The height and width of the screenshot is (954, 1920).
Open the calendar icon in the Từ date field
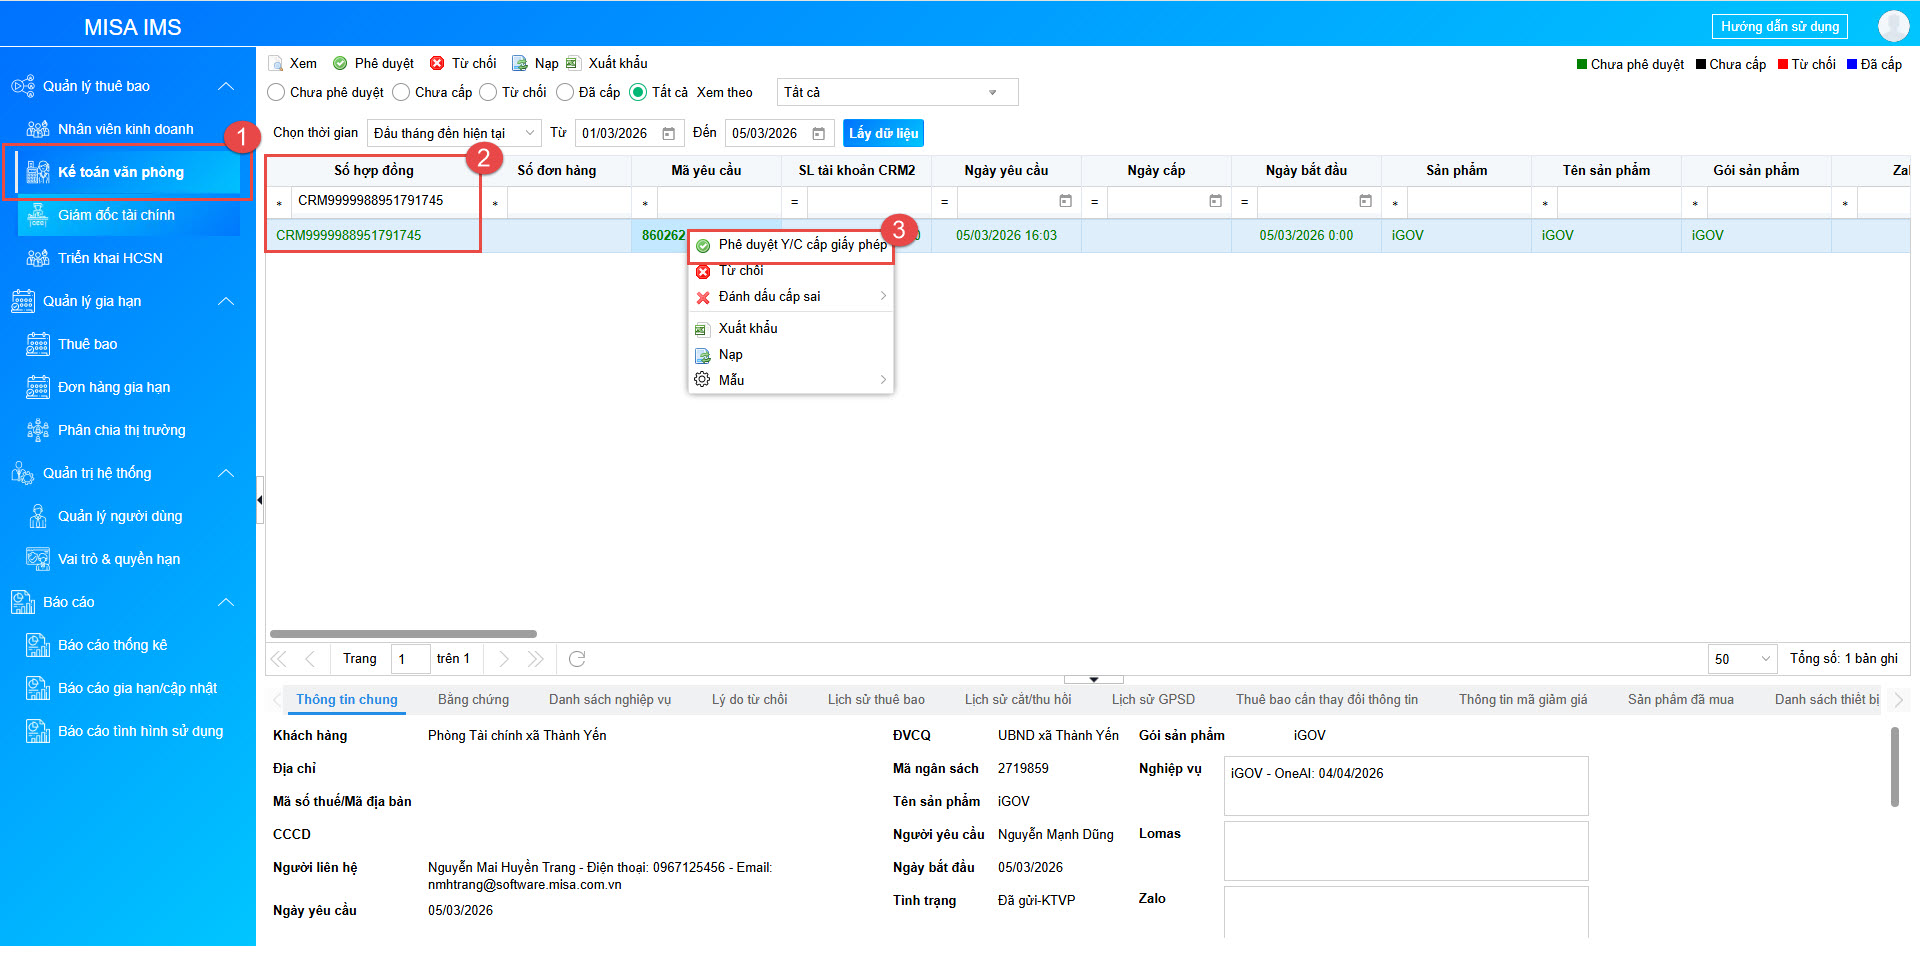(x=669, y=134)
